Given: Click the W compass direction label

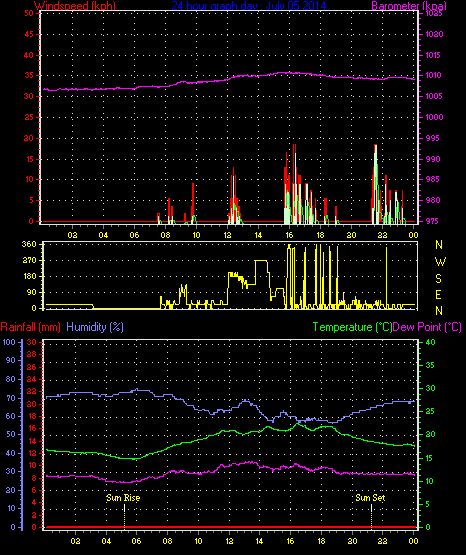Looking at the screenshot, I should pyautogui.click(x=440, y=262).
